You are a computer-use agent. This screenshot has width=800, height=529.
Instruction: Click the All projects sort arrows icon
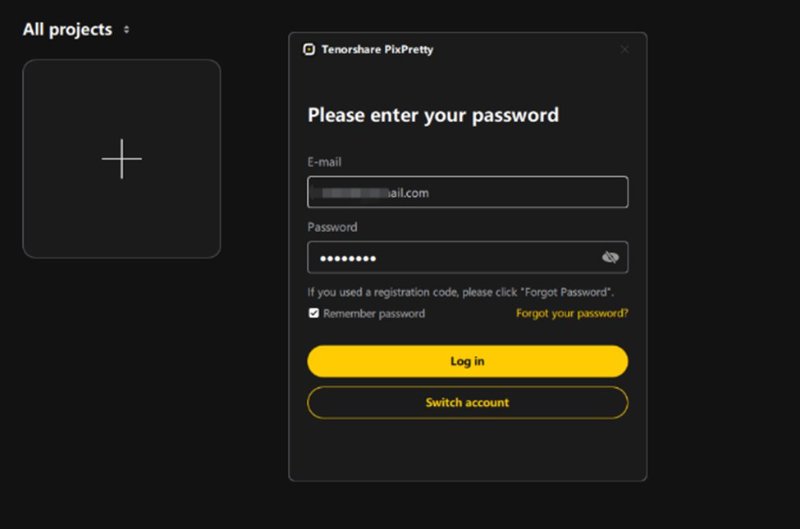coord(126,30)
